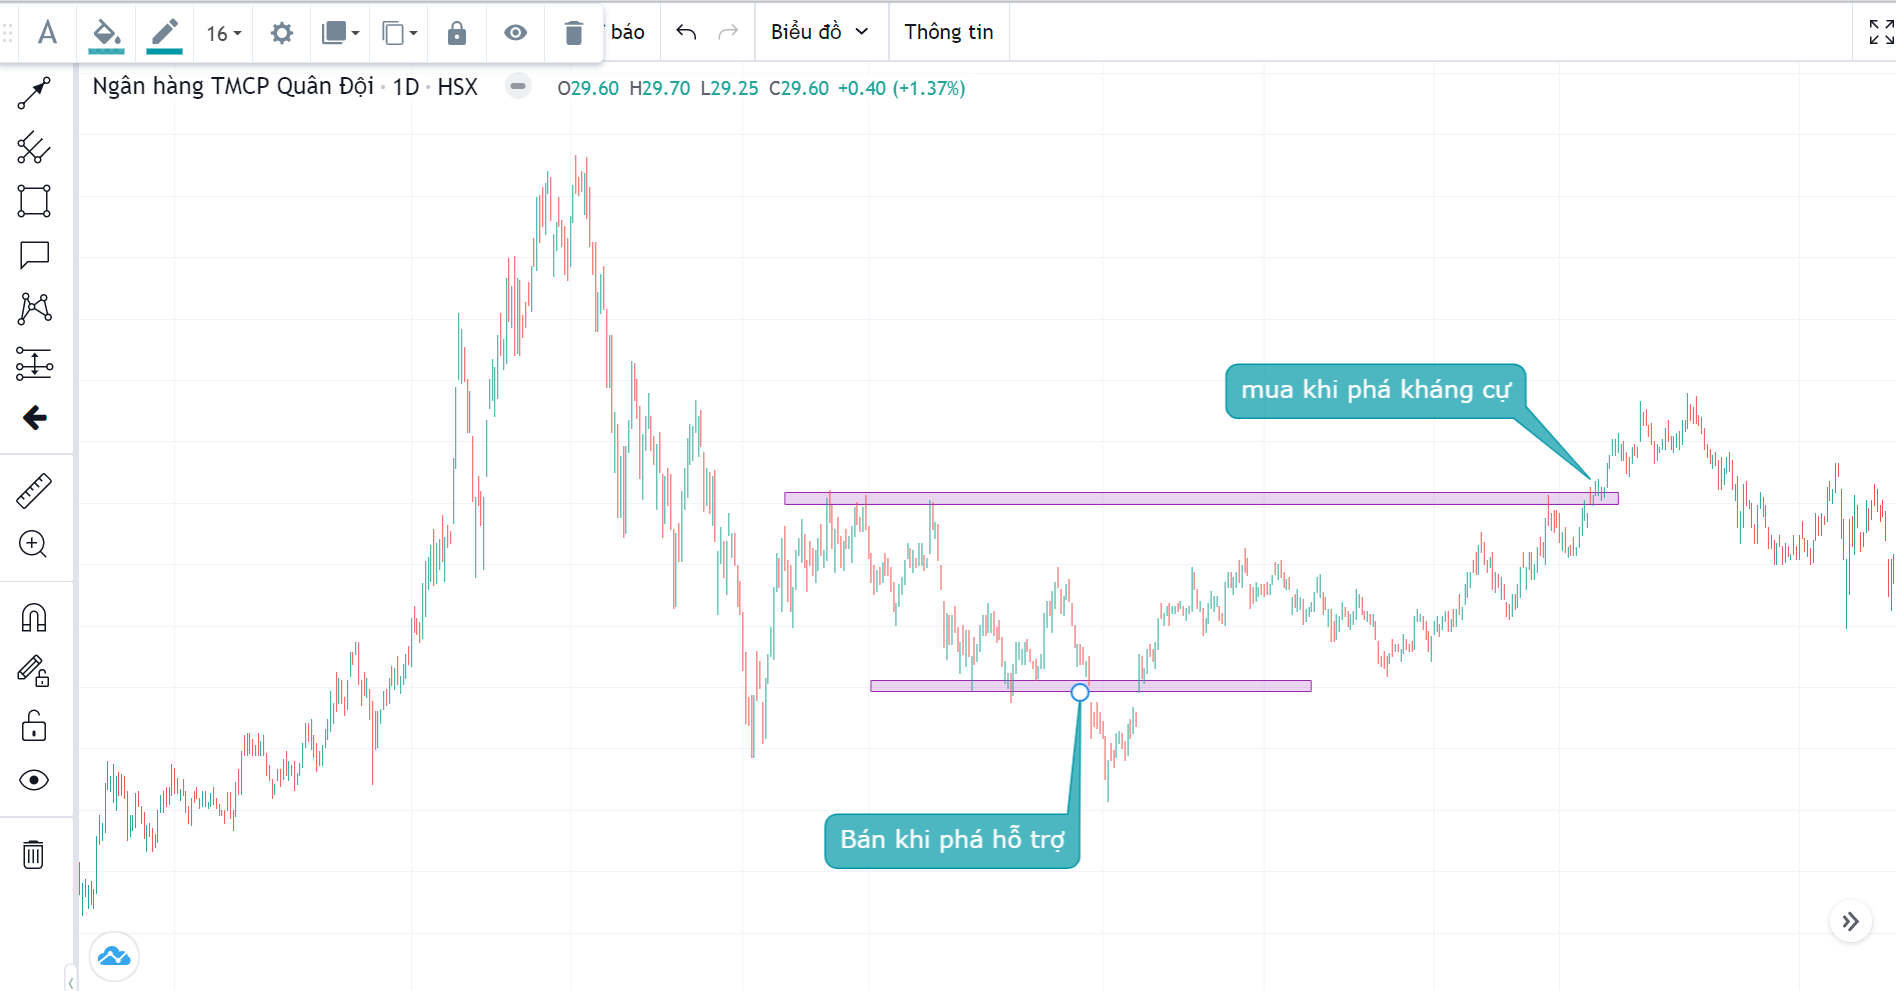Screen dimensions: 1896x991
Task: Click the undo arrow button
Action: [686, 32]
